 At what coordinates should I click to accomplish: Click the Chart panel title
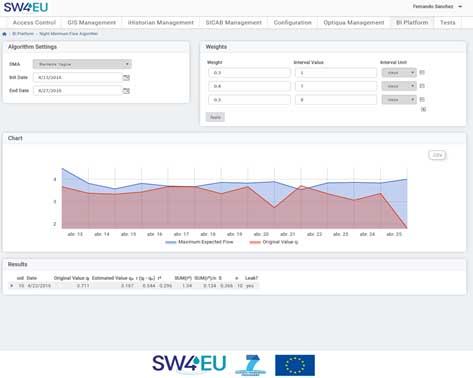click(x=15, y=138)
